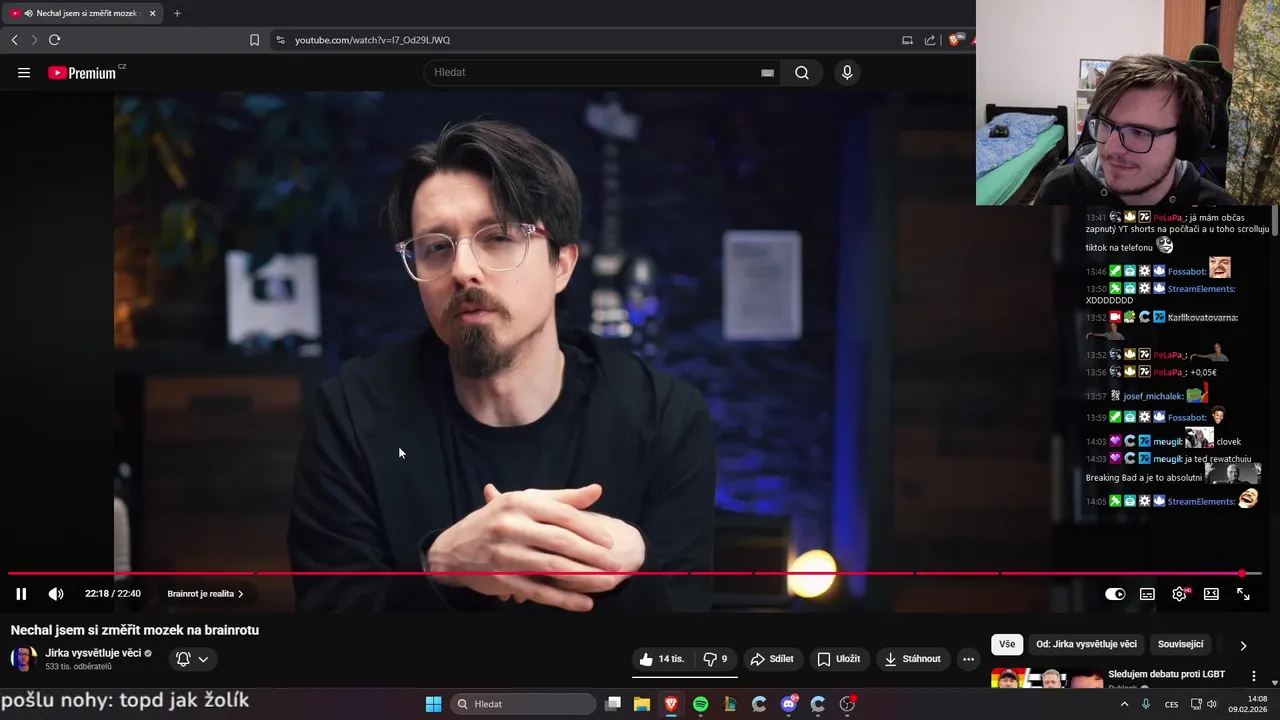Toggle the autoplay switch in player
The height and width of the screenshot is (720, 1280).
(1115, 594)
